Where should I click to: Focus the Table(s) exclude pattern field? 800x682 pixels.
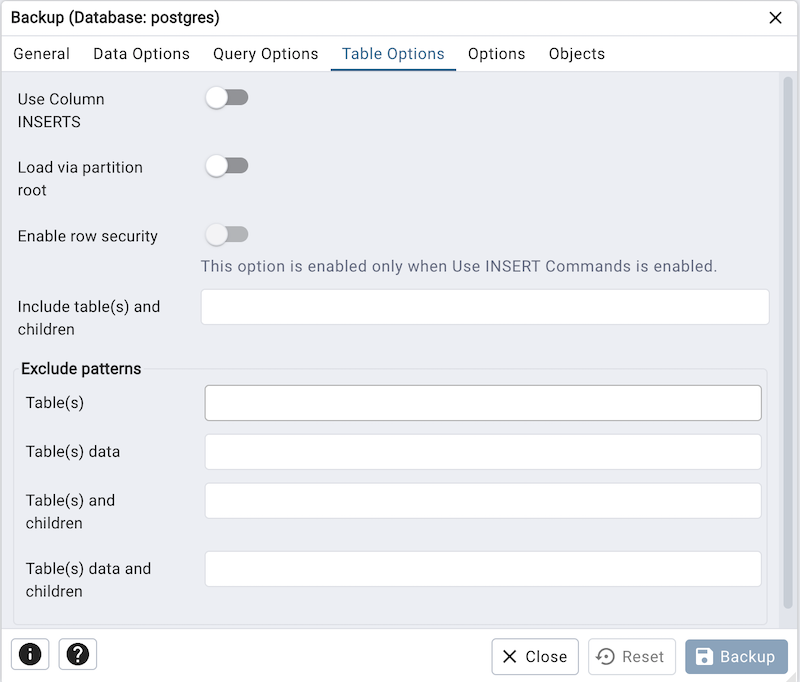tap(483, 403)
